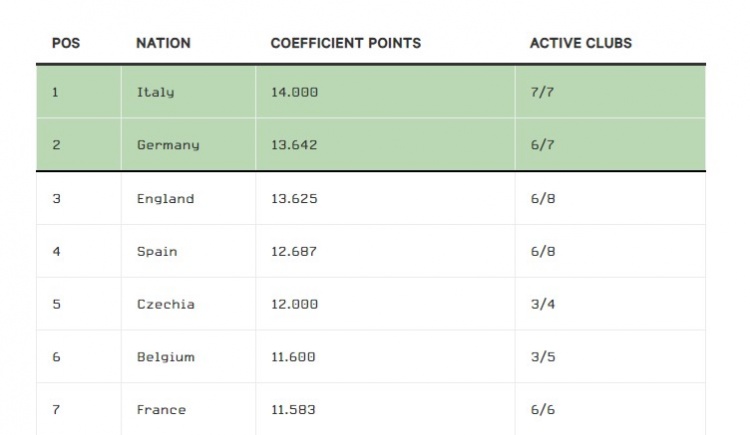Open the Belgium nation entry

click(165, 357)
